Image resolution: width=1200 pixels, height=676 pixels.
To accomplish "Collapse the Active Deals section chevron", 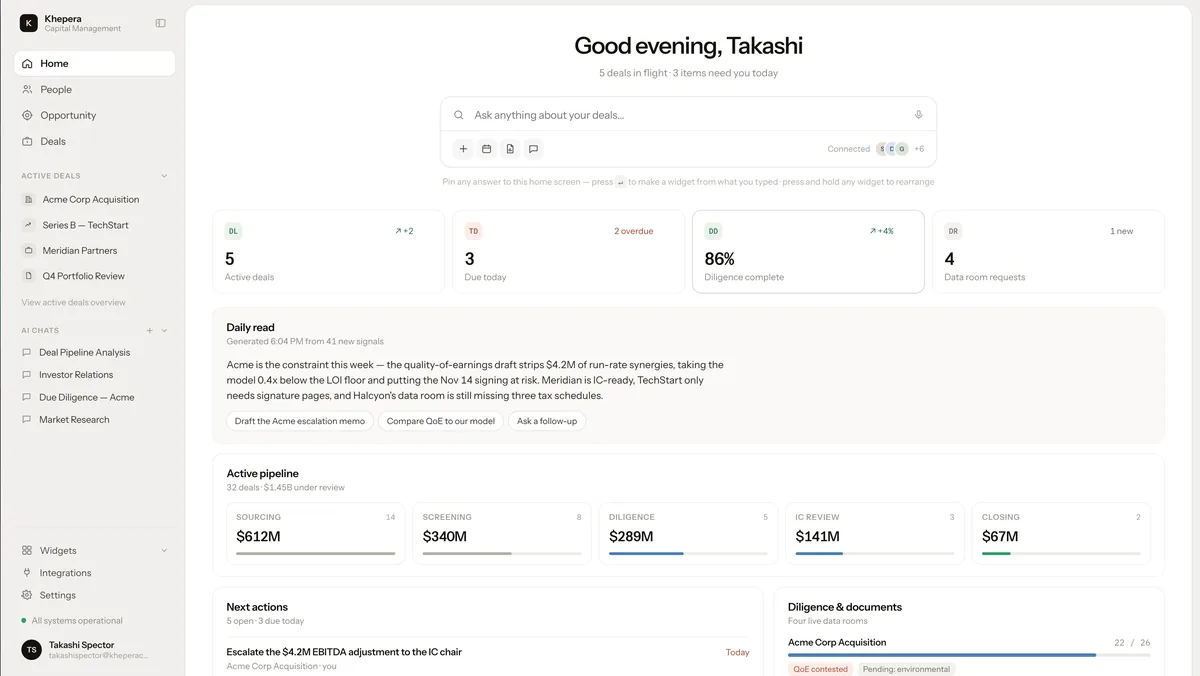I will pyautogui.click(x=164, y=176).
